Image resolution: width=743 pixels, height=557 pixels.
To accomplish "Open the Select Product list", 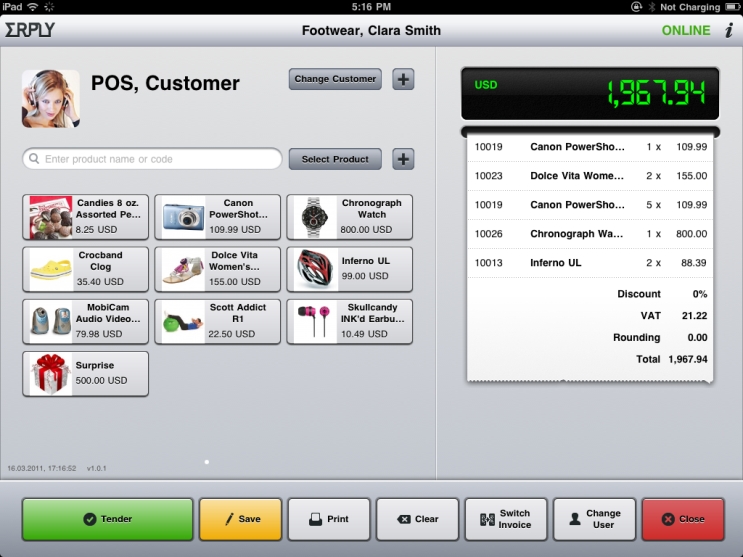I will tap(335, 159).
